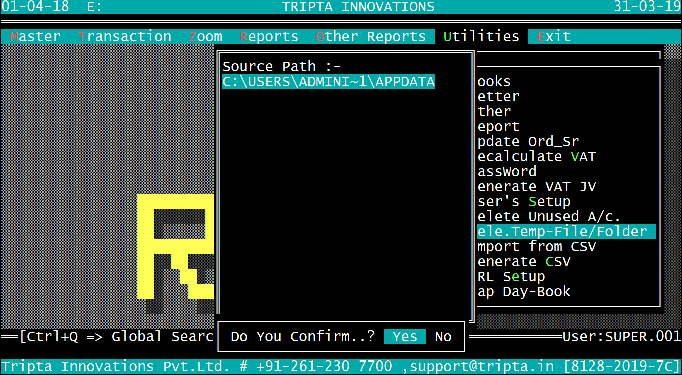This screenshot has width=682, height=375.
Task: Select the Recalculate VAT entry
Action: click(537, 157)
